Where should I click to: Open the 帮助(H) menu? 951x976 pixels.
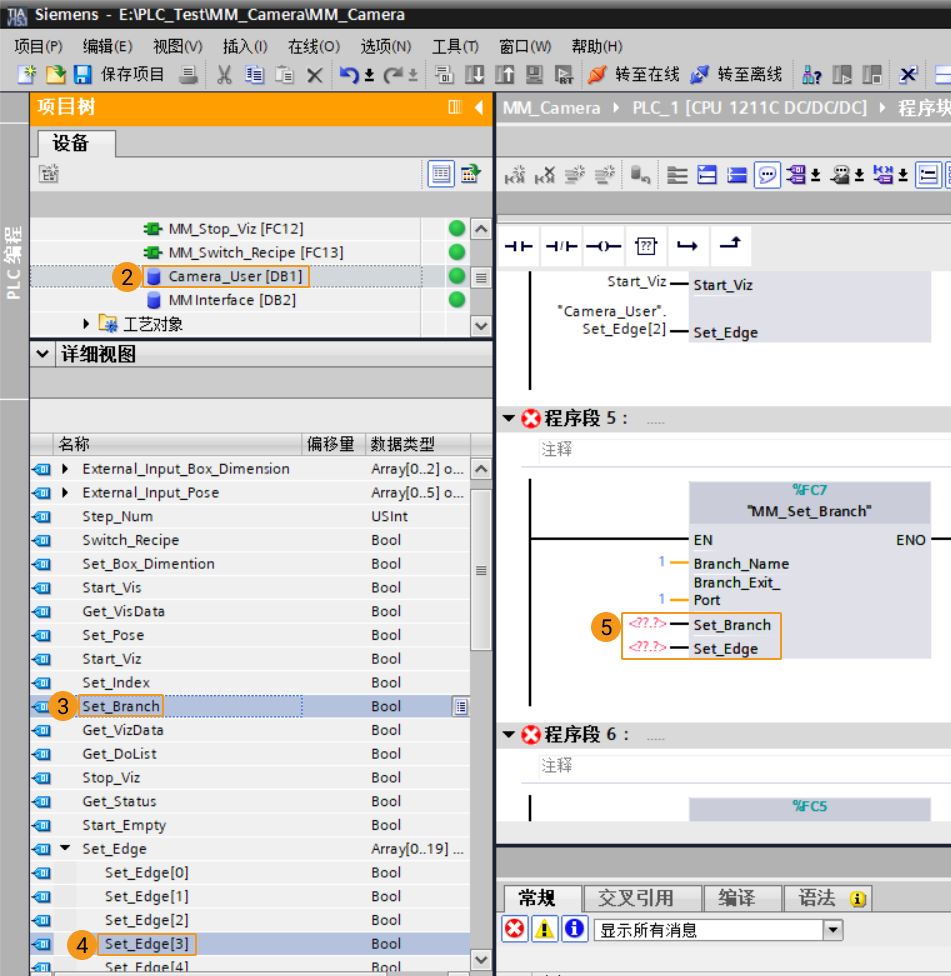pos(597,47)
